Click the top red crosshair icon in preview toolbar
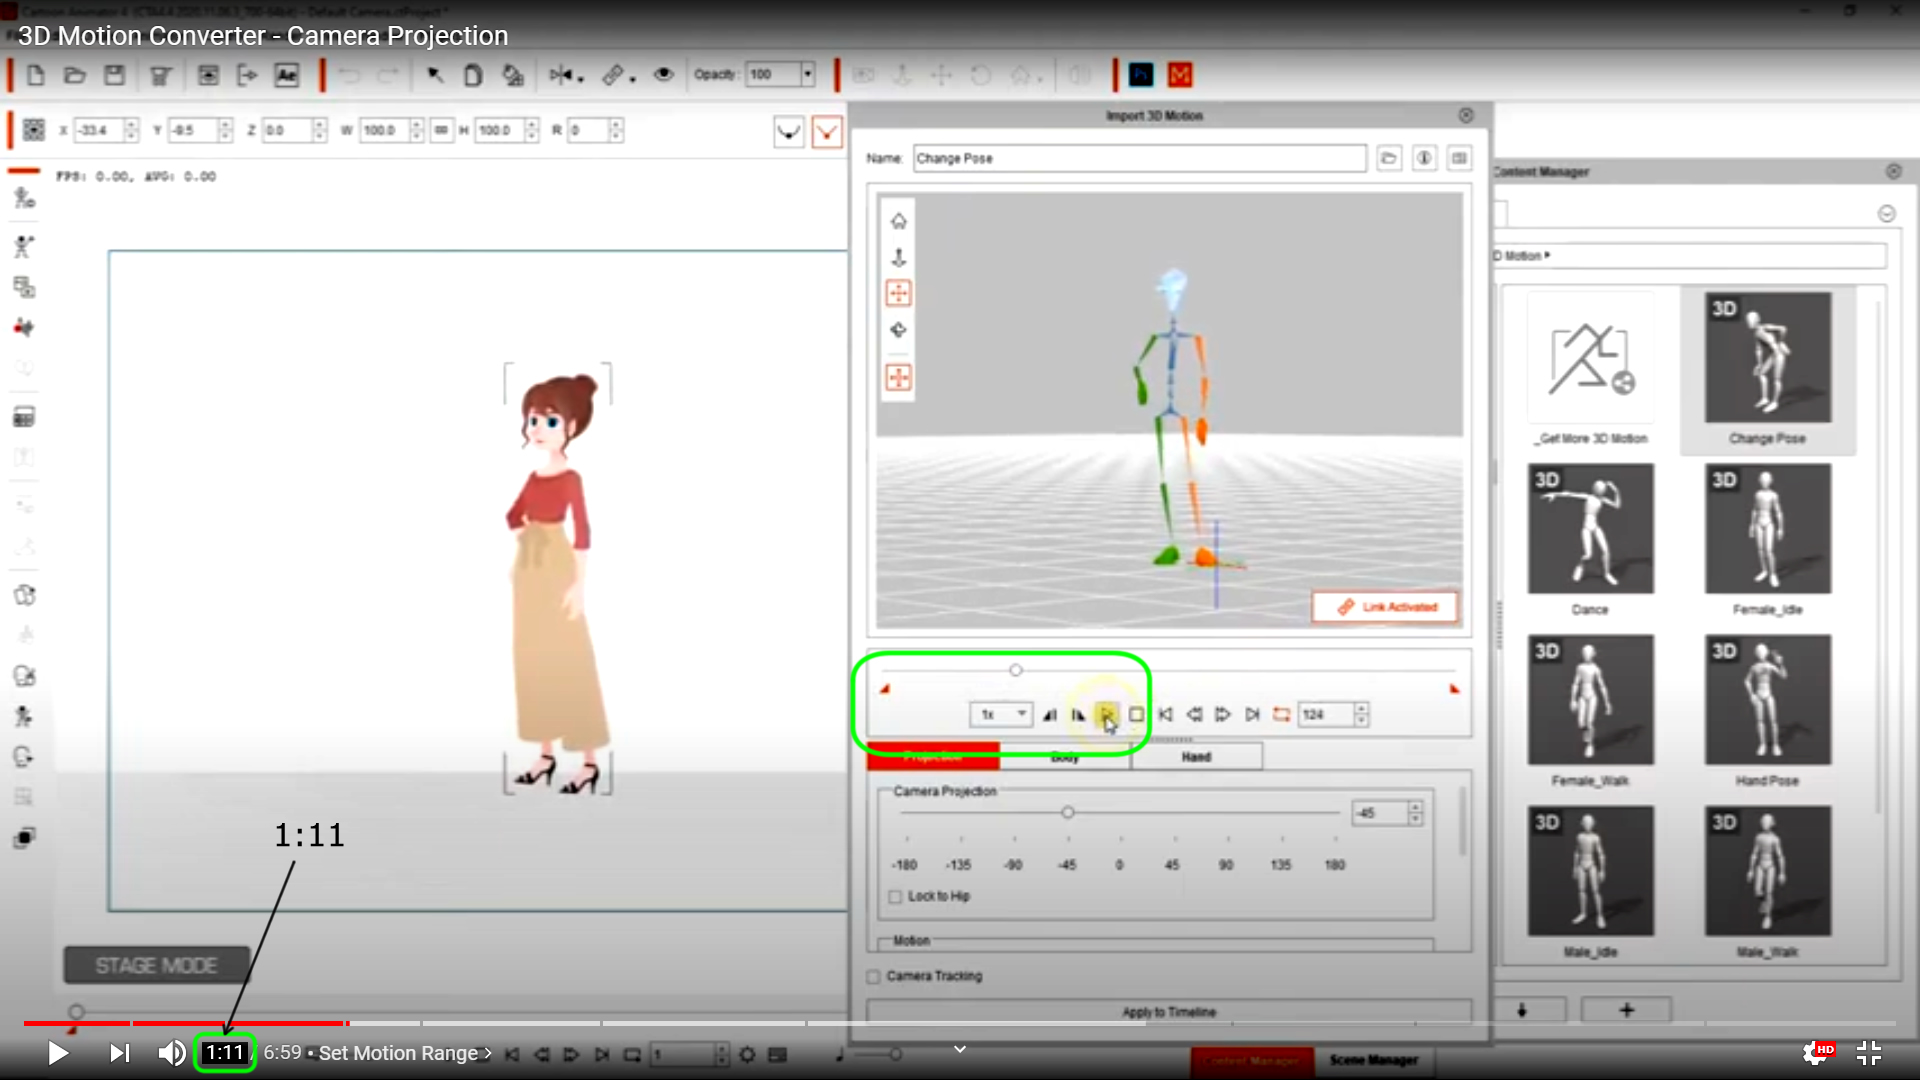The image size is (1920, 1080). pyautogui.click(x=898, y=293)
